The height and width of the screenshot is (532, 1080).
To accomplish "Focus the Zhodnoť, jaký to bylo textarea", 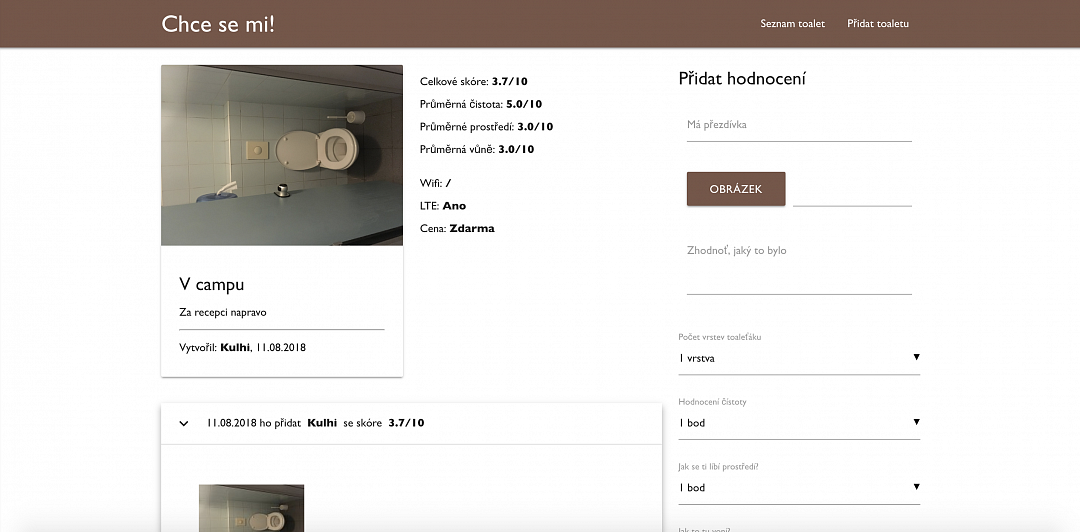I will point(799,268).
